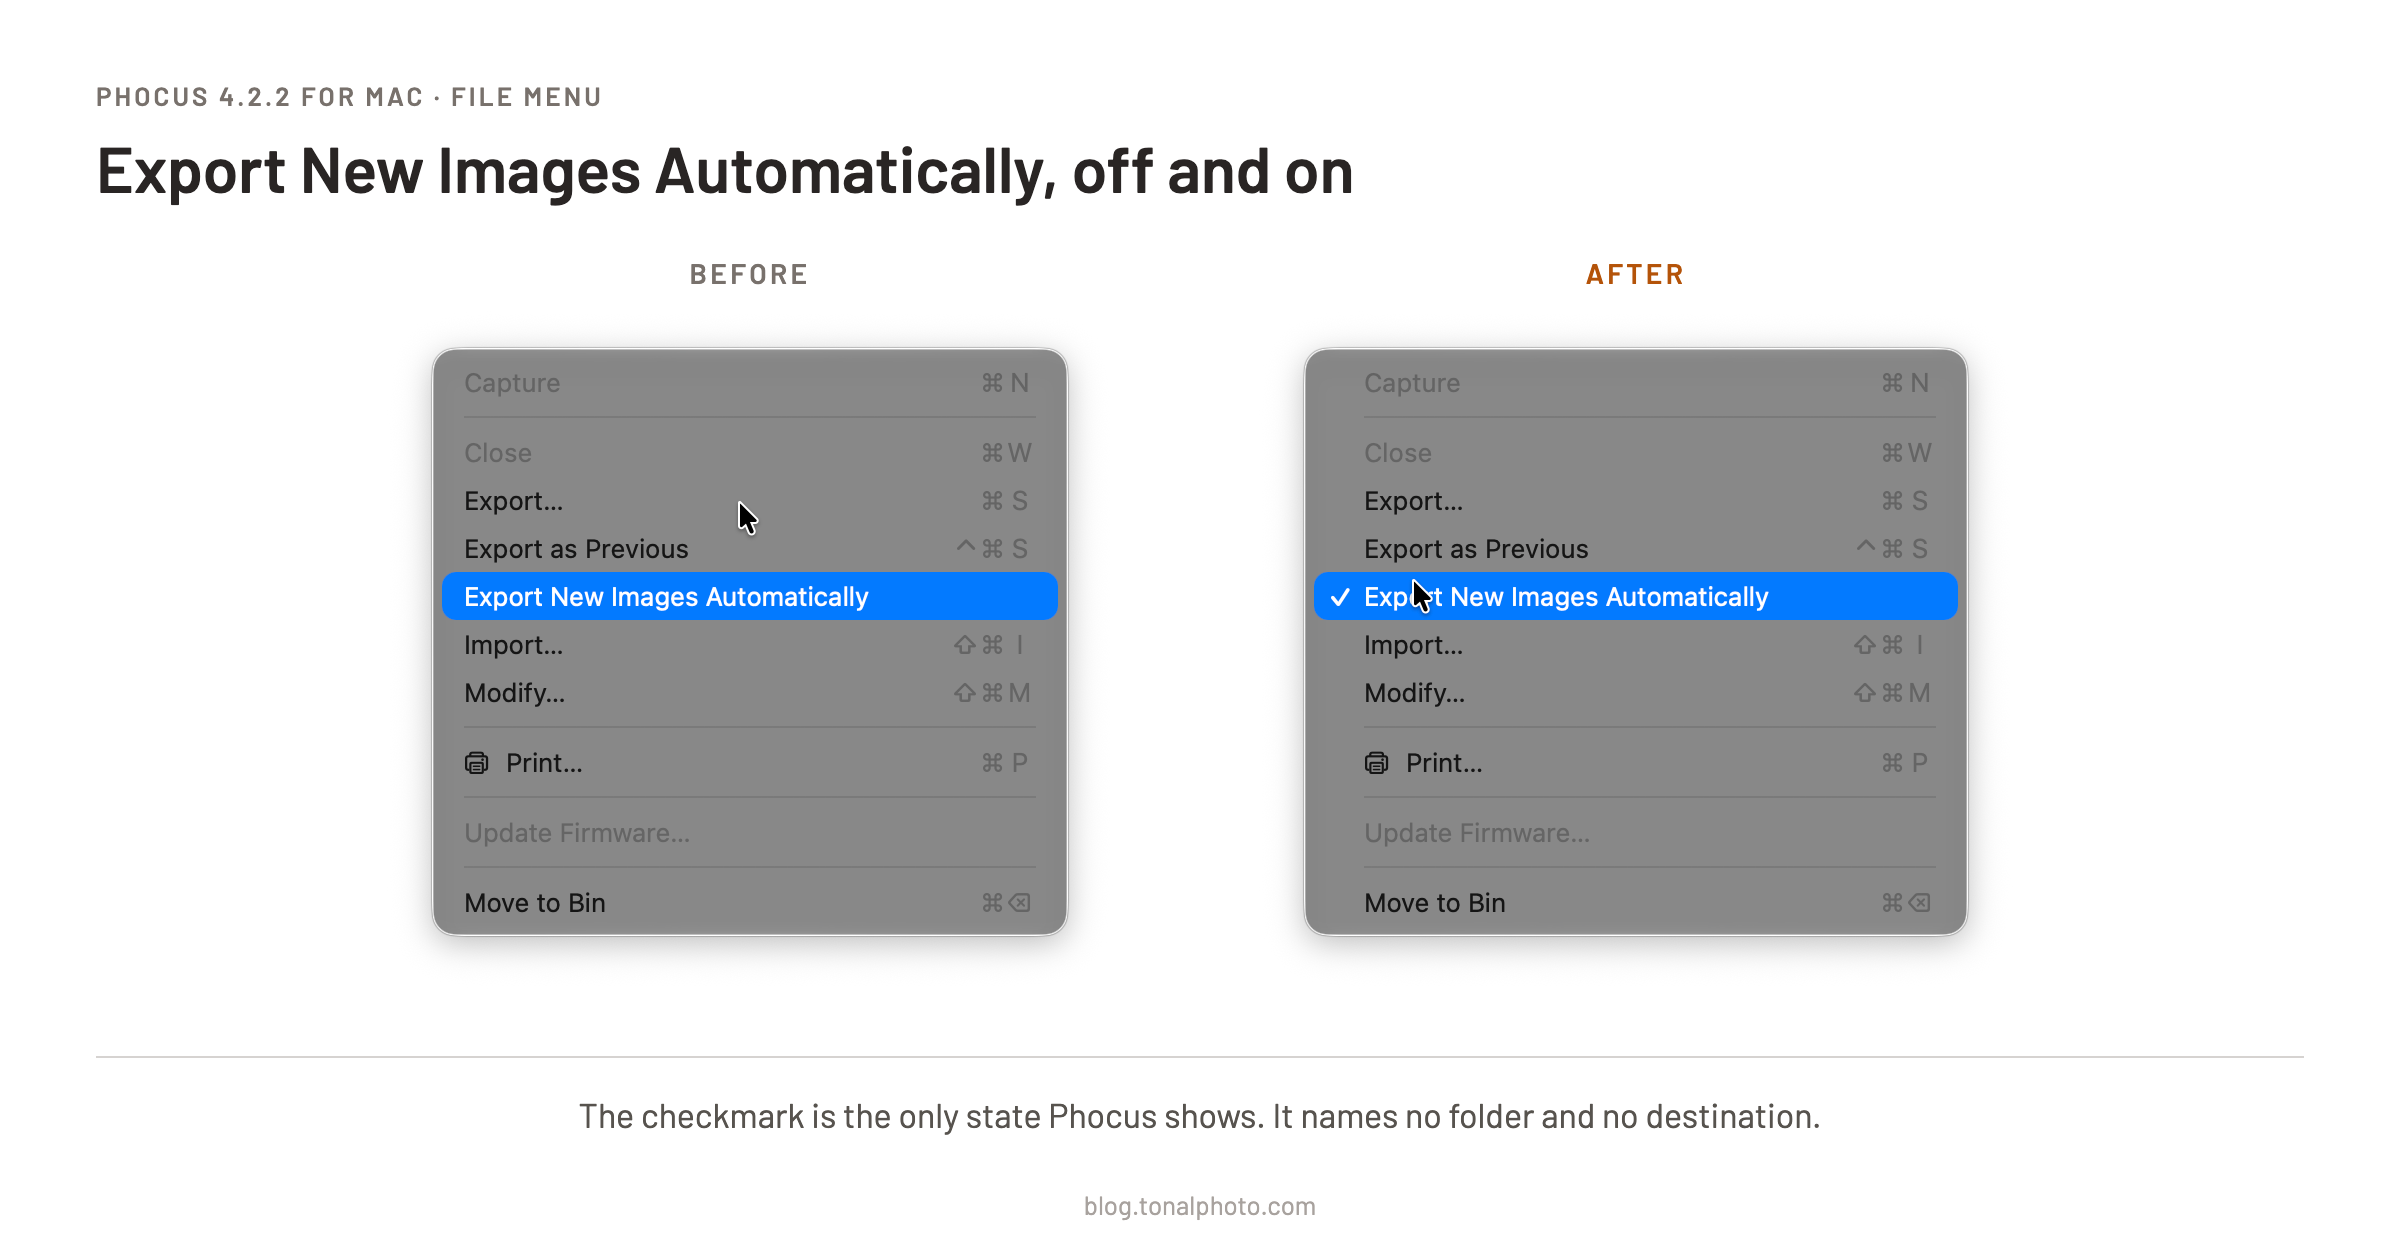Image resolution: width=2400 pixels, height=1260 pixels.
Task: Click the printer icon in the BEFORE menu
Action: (x=477, y=763)
